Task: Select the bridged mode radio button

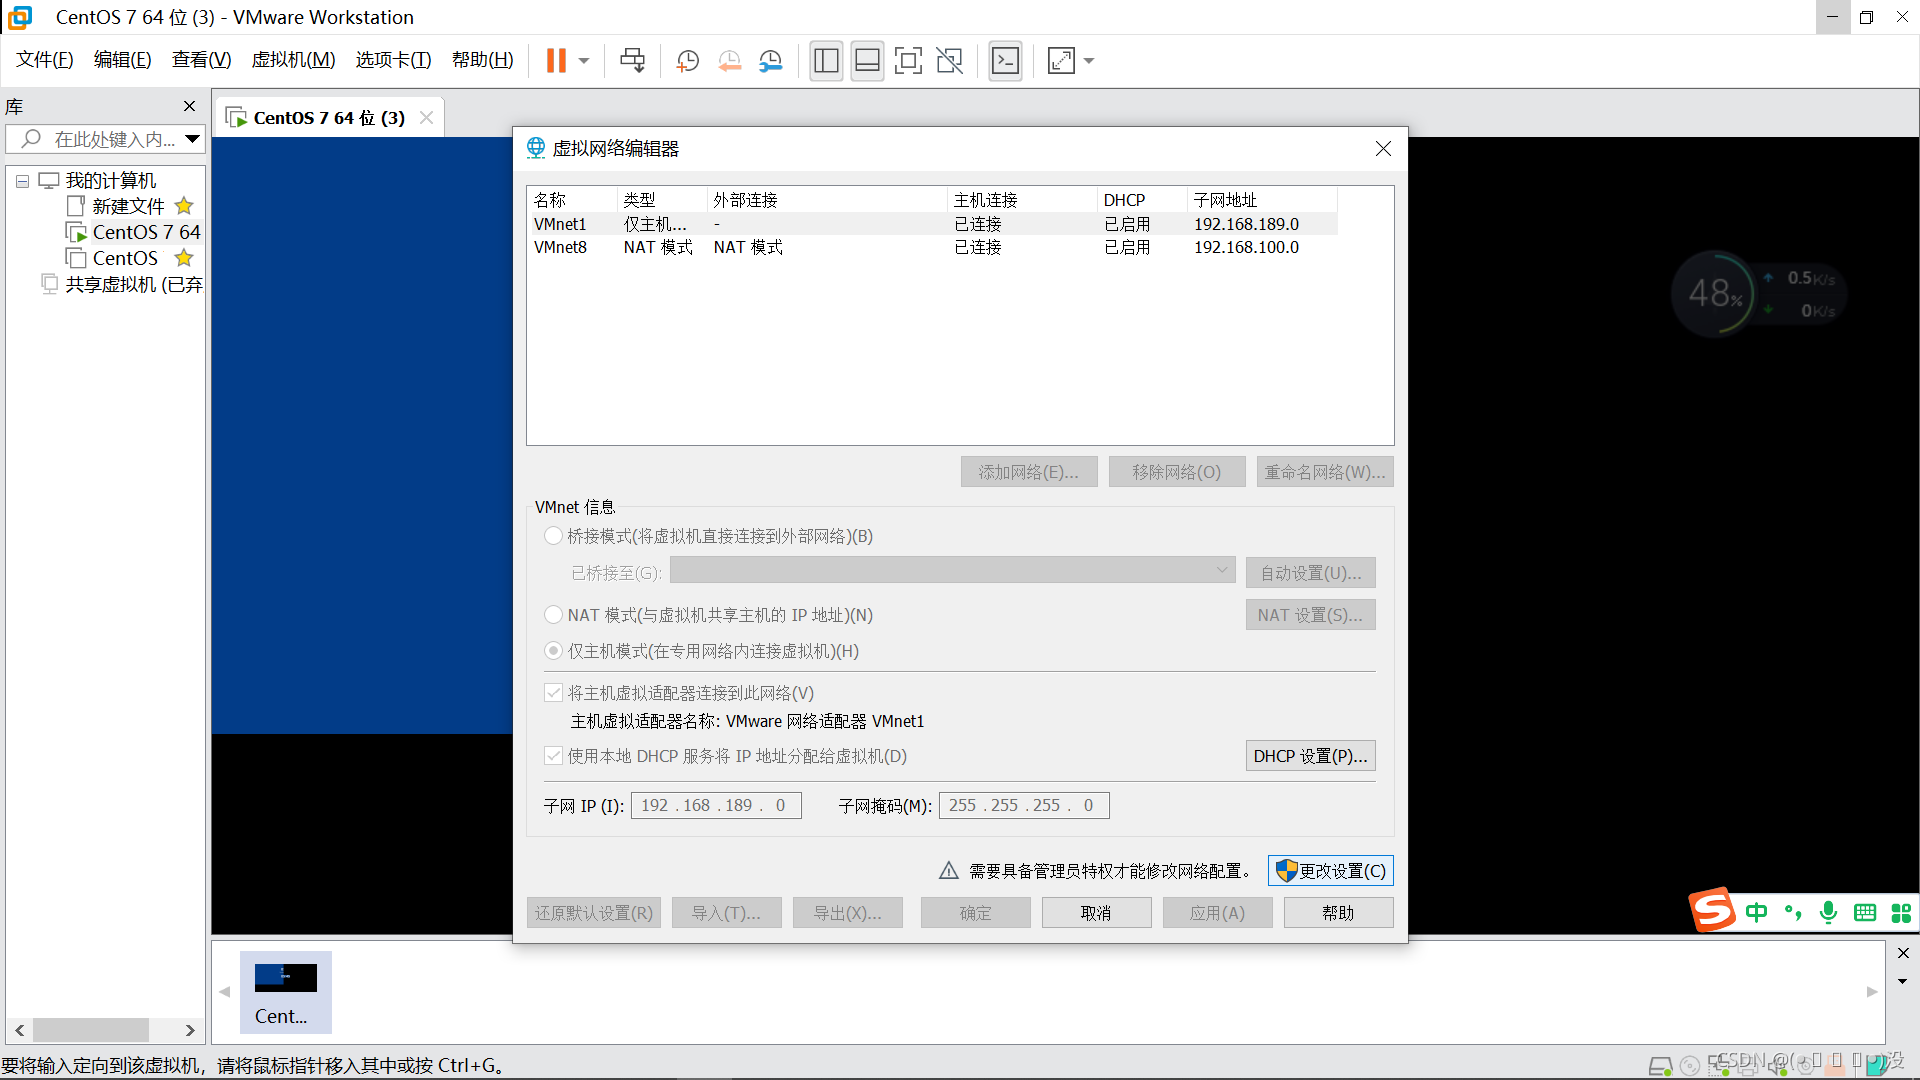Action: pyautogui.click(x=553, y=536)
